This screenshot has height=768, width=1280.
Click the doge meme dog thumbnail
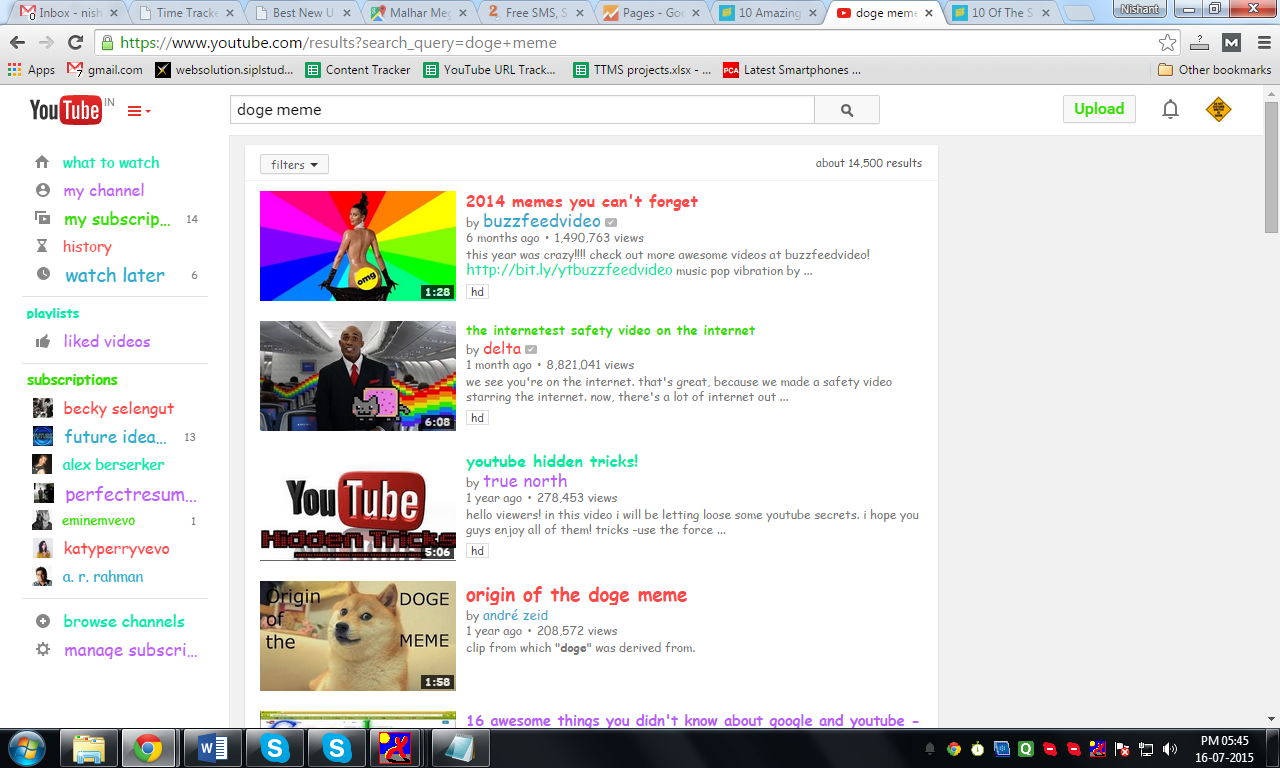coord(358,636)
